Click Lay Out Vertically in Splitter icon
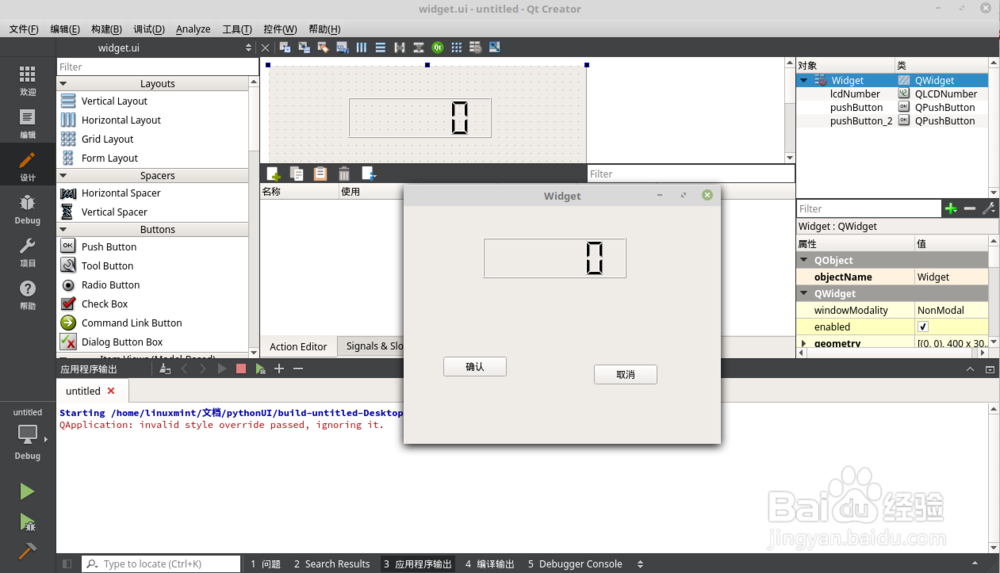 pos(418,47)
